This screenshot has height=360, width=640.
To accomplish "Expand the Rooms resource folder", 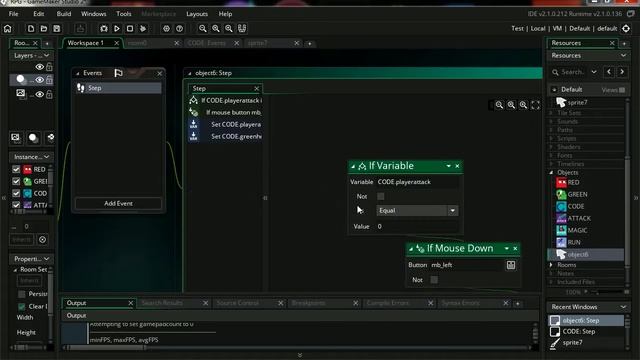I will coord(551,265).
